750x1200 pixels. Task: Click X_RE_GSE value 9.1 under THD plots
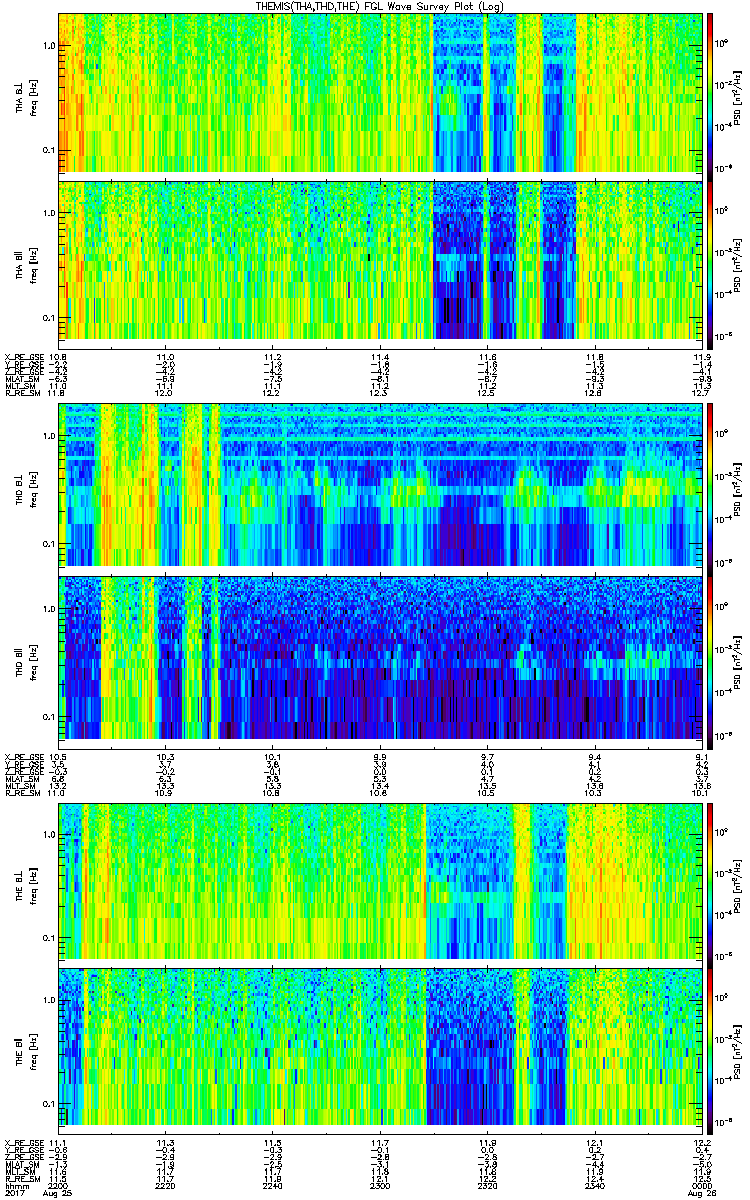coord(703,757)
